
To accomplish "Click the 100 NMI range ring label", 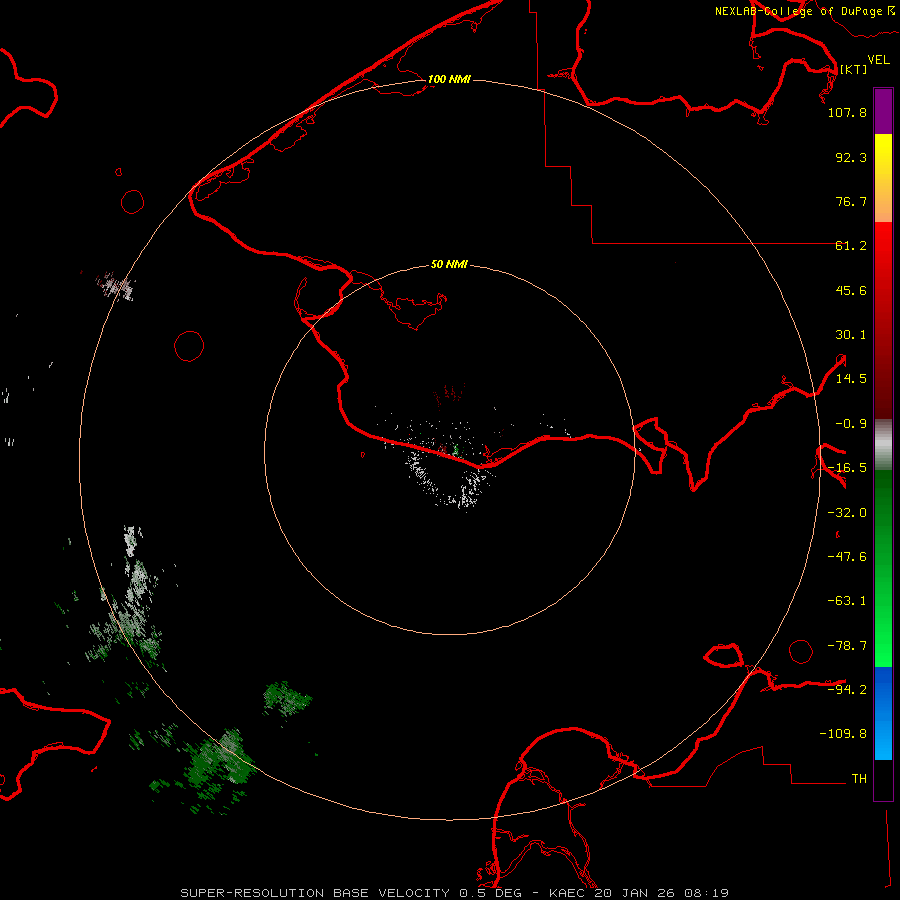I will [449, 79].
